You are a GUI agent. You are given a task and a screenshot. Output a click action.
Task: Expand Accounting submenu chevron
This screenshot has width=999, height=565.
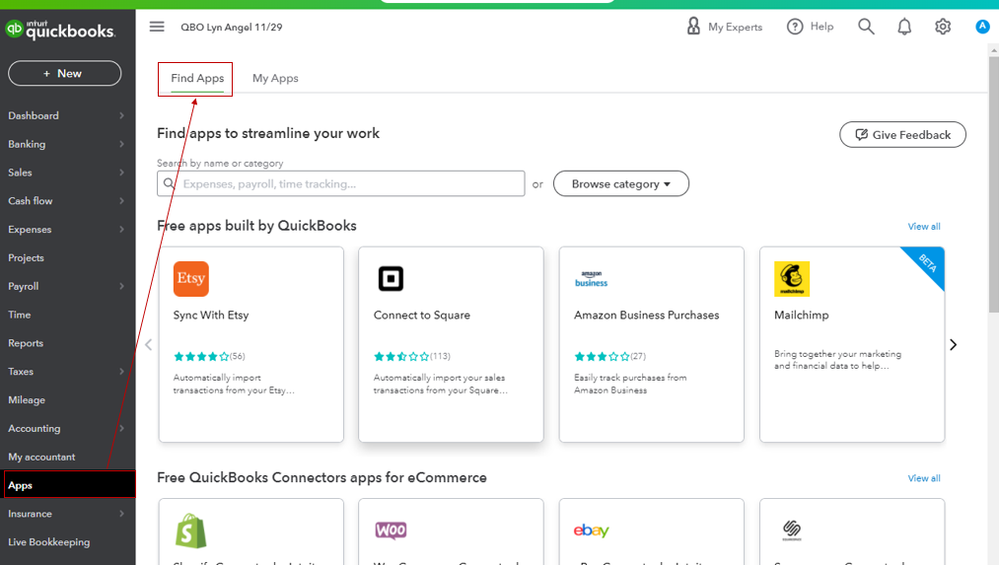121,428
